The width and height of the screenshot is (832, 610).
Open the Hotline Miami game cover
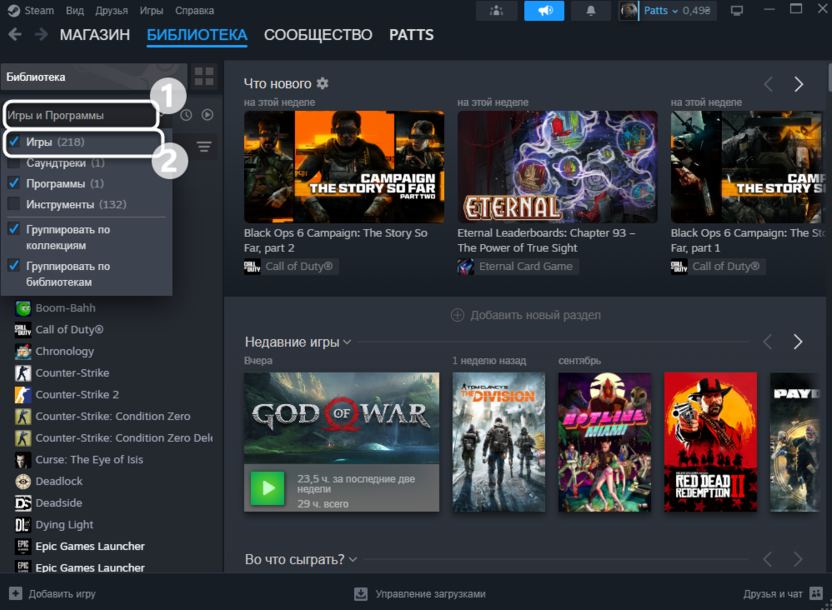coord(604,442)
